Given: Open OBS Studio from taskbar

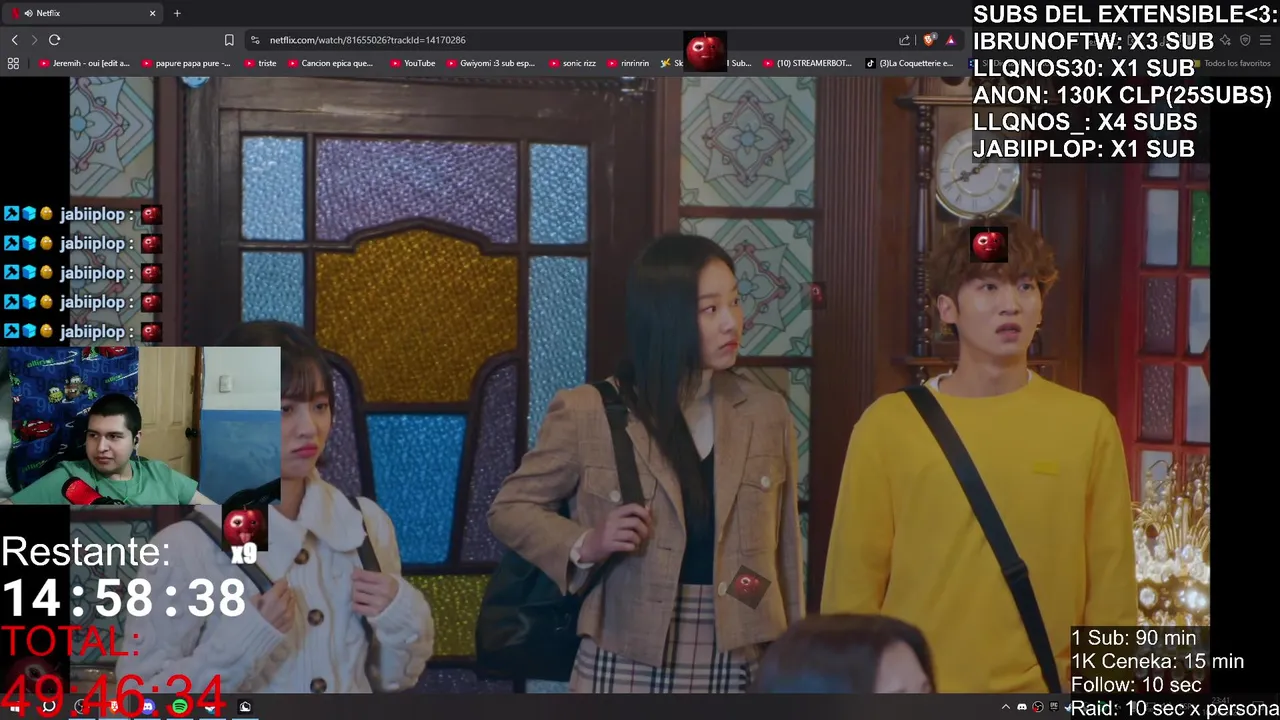Looking at the screenshot, I should click(79, 707).
